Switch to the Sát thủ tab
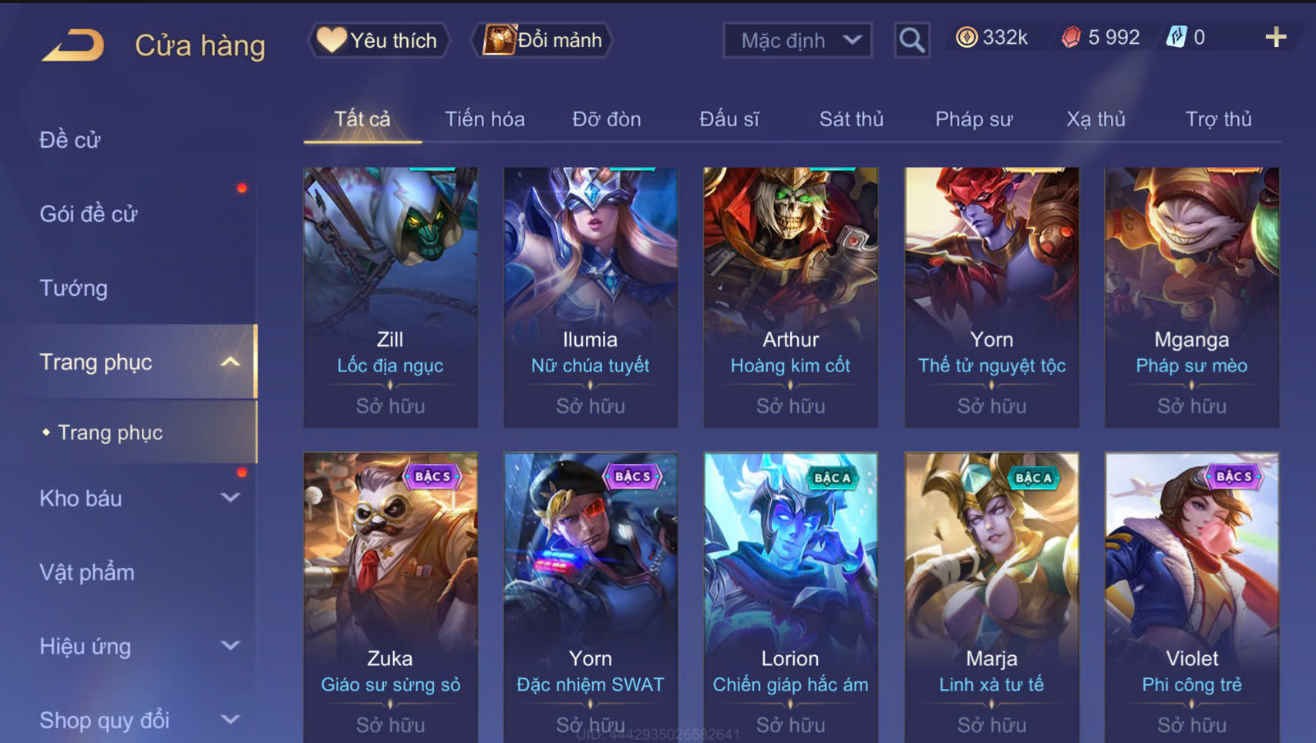Image resolution: width=1316 pixels, height=743 pixels. tap(851, 119)
